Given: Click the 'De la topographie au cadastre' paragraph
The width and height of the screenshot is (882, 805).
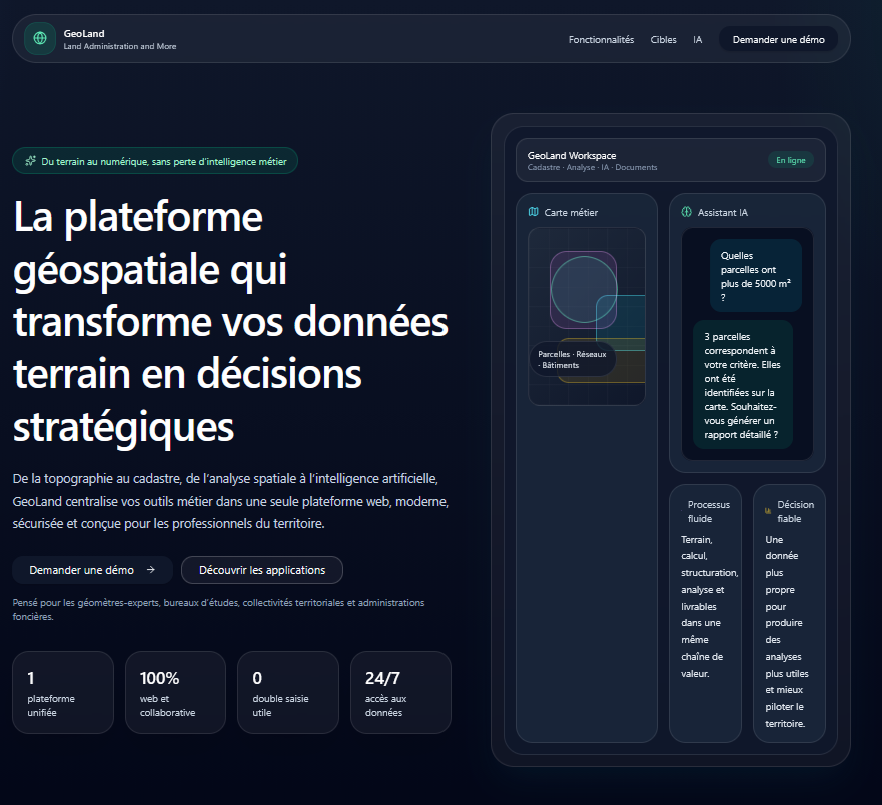Looking at the screenshot, I should pos(231,501).
